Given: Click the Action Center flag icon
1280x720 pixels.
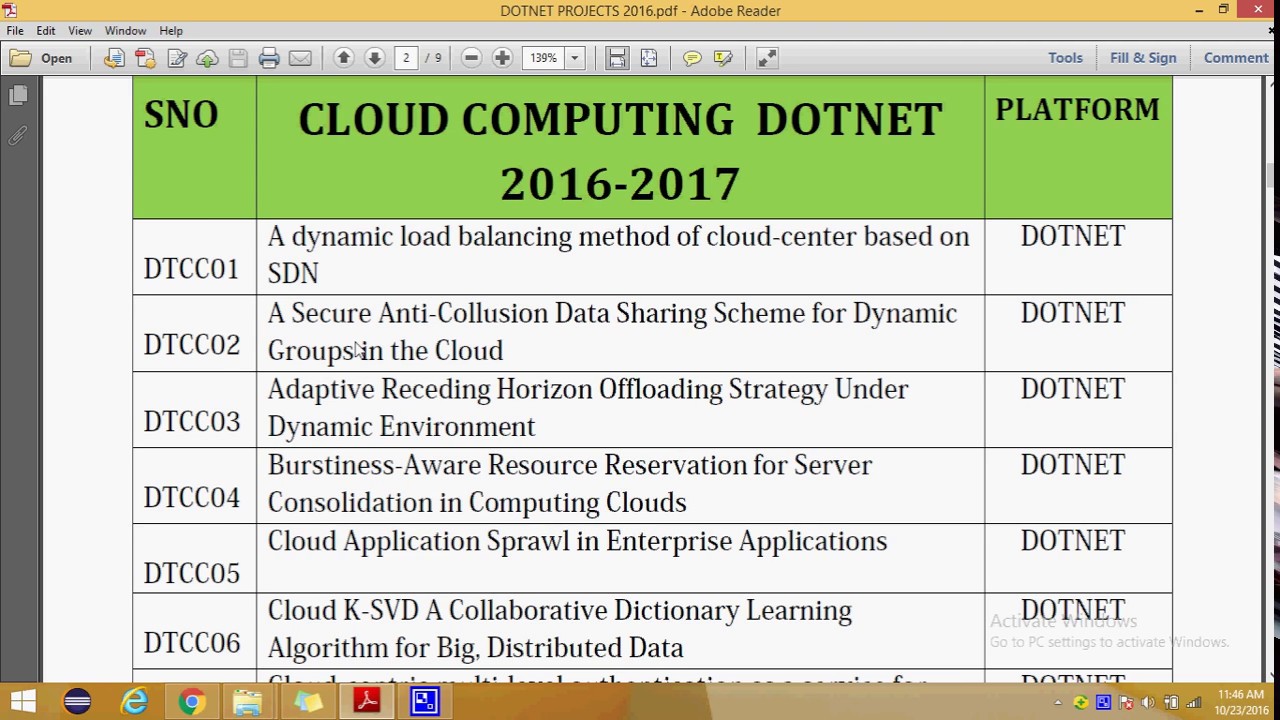Looking at the screenshot, I should click(x=1126, y=703).
